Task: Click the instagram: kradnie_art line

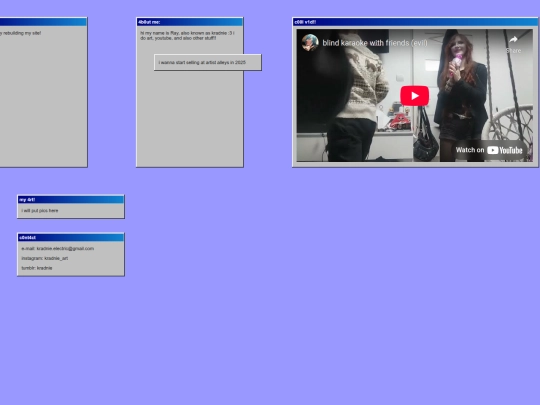Action: (45, 258)
